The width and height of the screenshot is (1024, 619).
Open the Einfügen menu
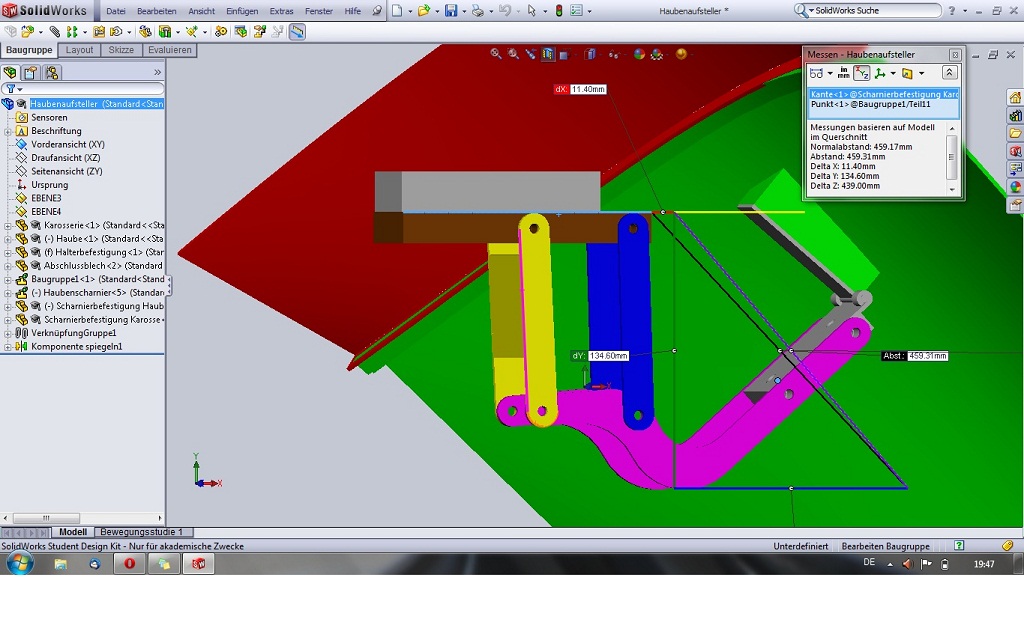tap(242, 10)
